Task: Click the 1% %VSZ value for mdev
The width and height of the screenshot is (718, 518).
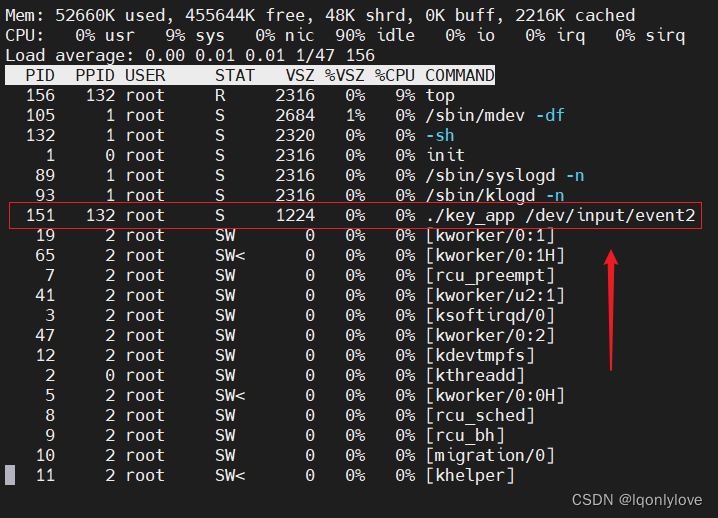Action: pos(355,115)
